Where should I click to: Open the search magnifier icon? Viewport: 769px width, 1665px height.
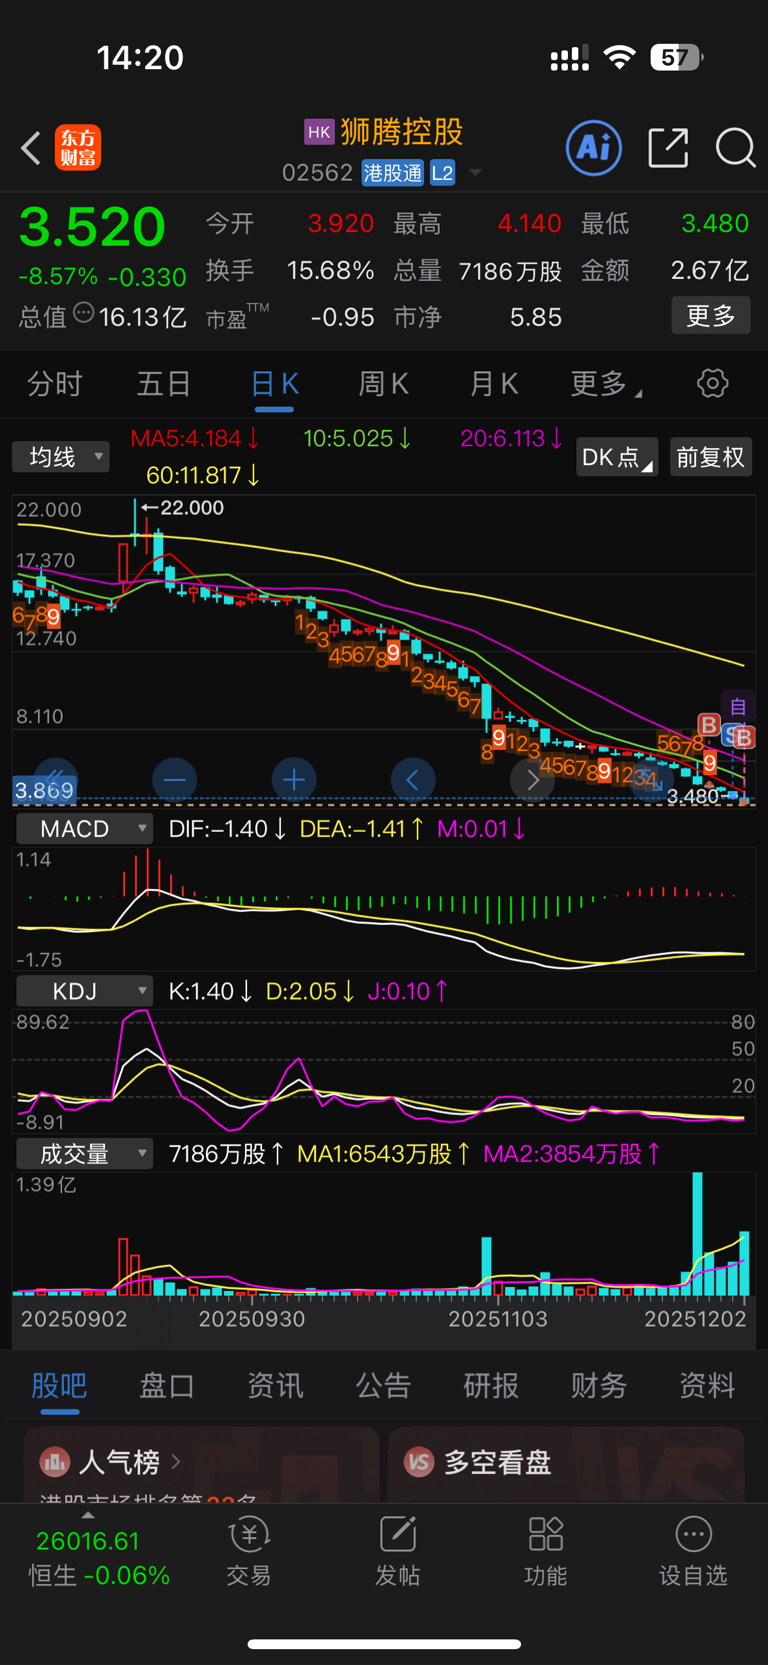(736, 148)
